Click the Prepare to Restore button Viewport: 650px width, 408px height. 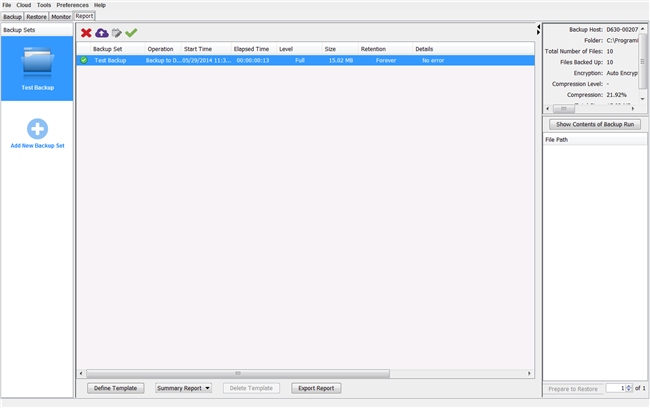[573, 389]
